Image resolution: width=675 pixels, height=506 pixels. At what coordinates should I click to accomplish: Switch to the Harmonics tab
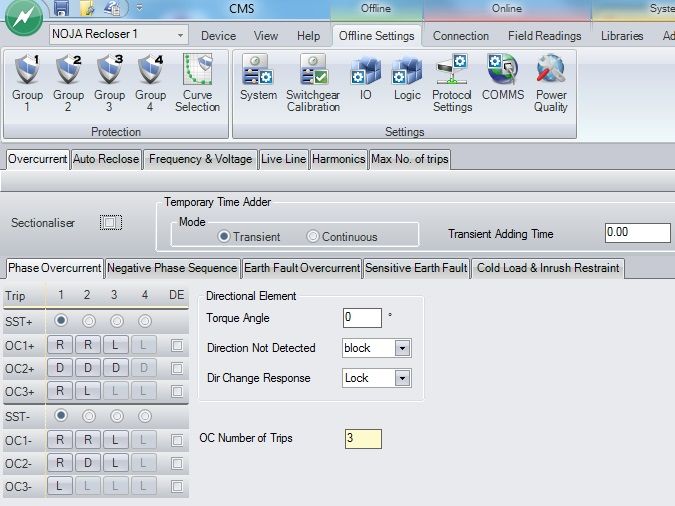pyautogui.click(x=338, y=159)
